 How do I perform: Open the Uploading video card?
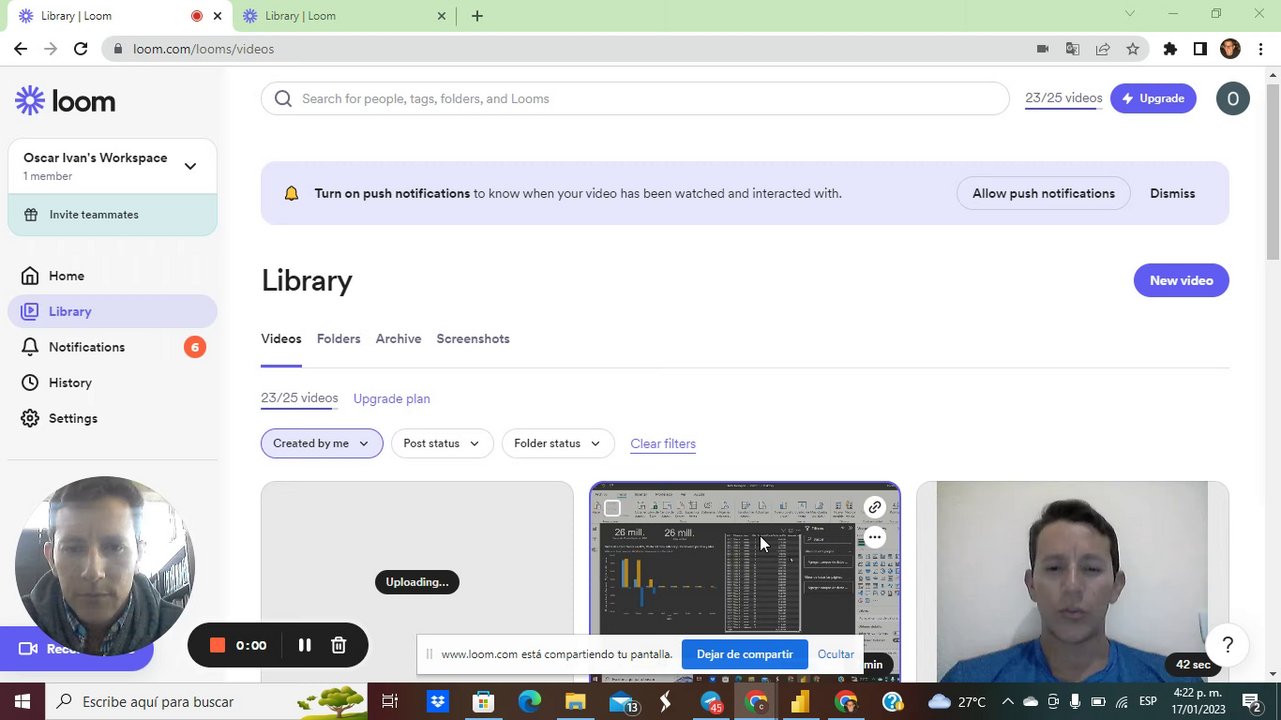click(417, 581)
